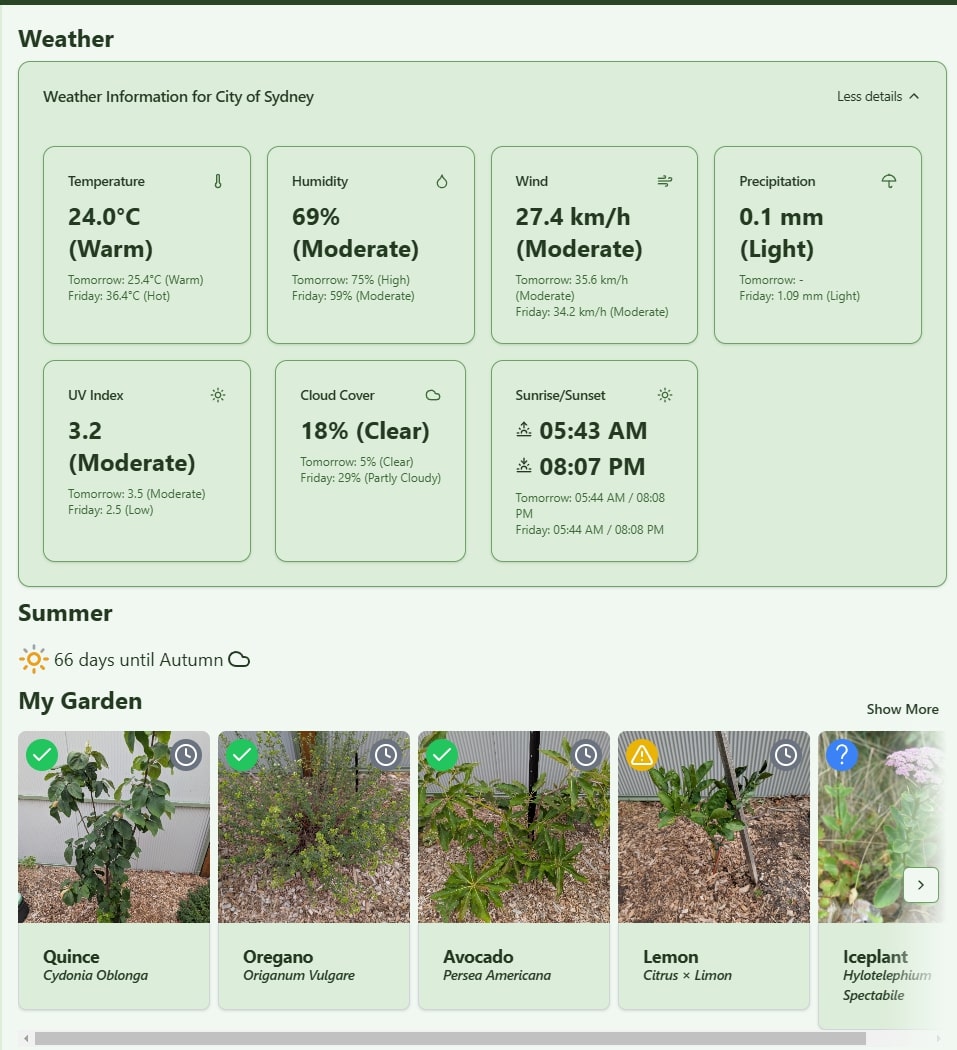Click the clock icon on Avocado photo

point(586,755)
